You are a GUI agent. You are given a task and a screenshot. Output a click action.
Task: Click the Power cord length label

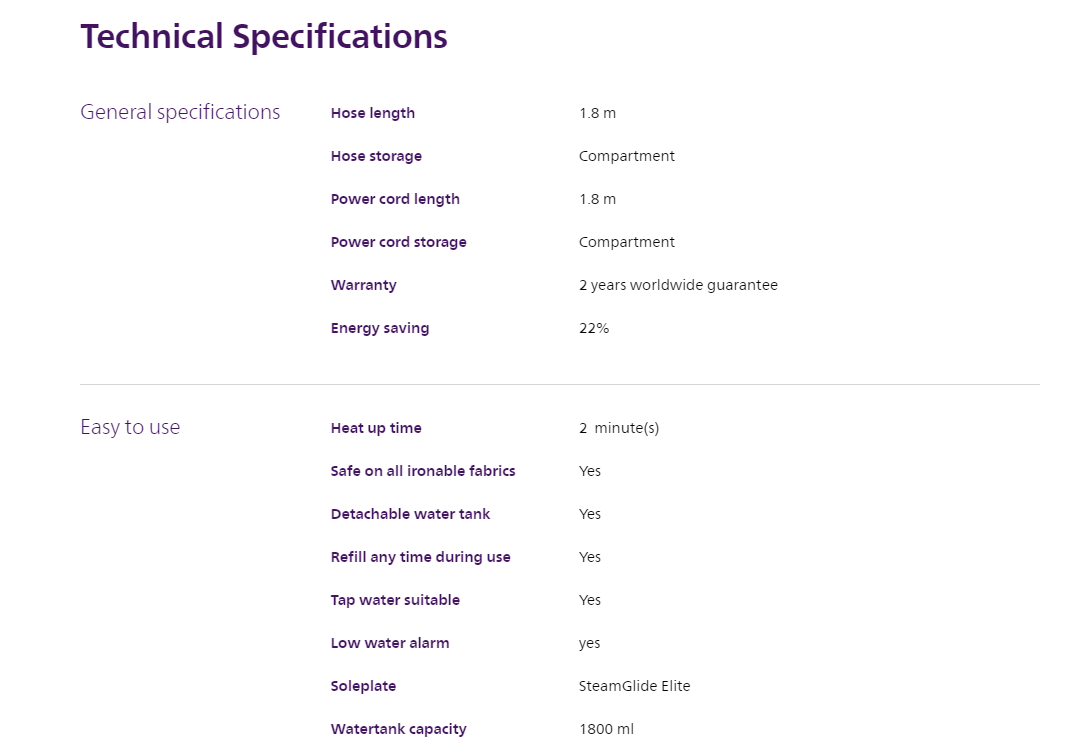click(x=395, y=199)
